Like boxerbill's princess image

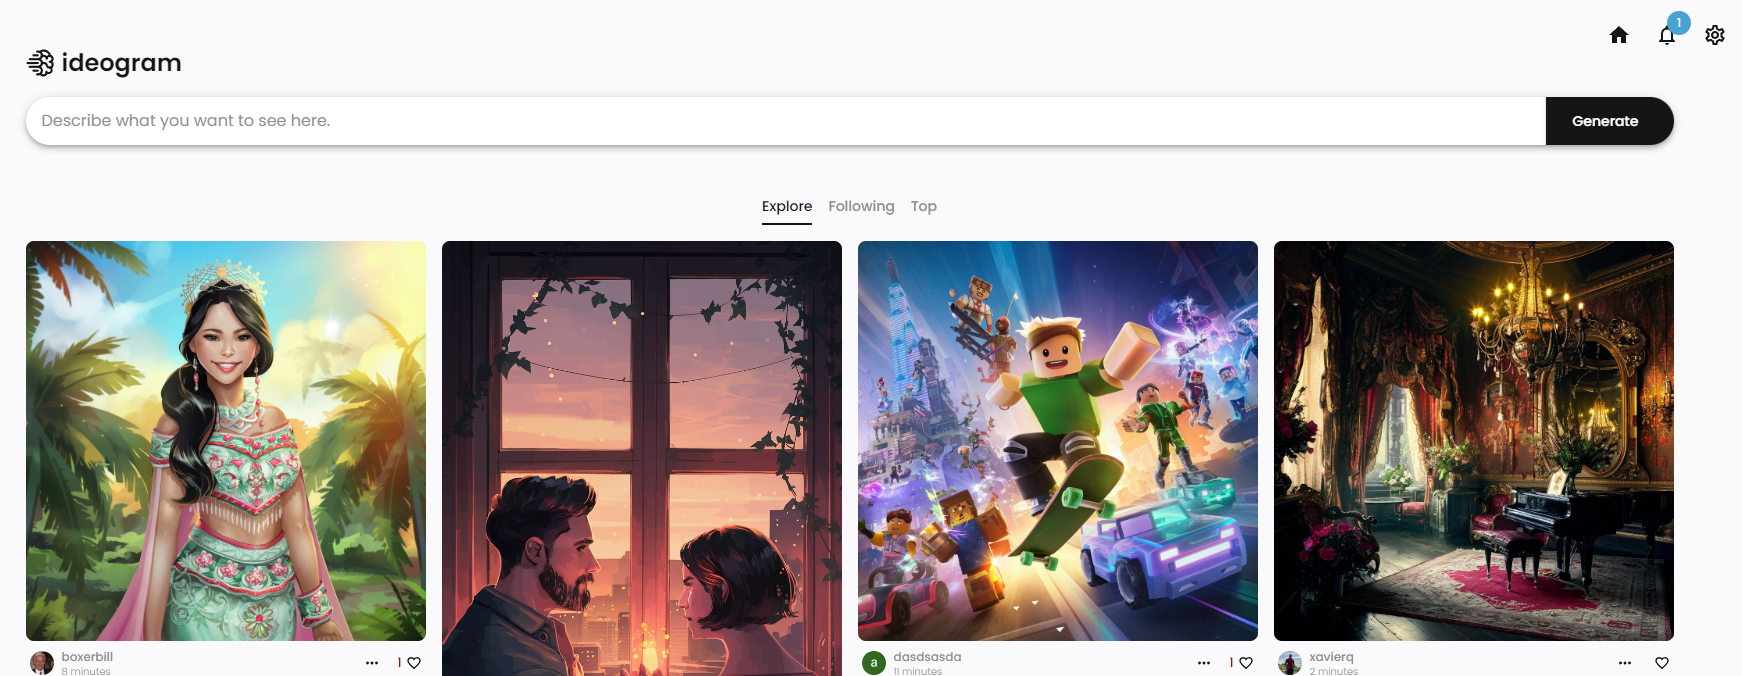[414, 663]
